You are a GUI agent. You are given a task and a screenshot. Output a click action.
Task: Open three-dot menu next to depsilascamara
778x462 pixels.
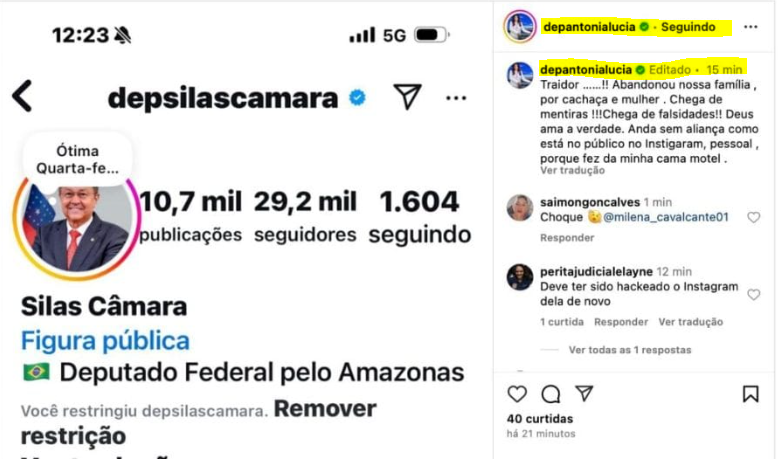point(456,98)
